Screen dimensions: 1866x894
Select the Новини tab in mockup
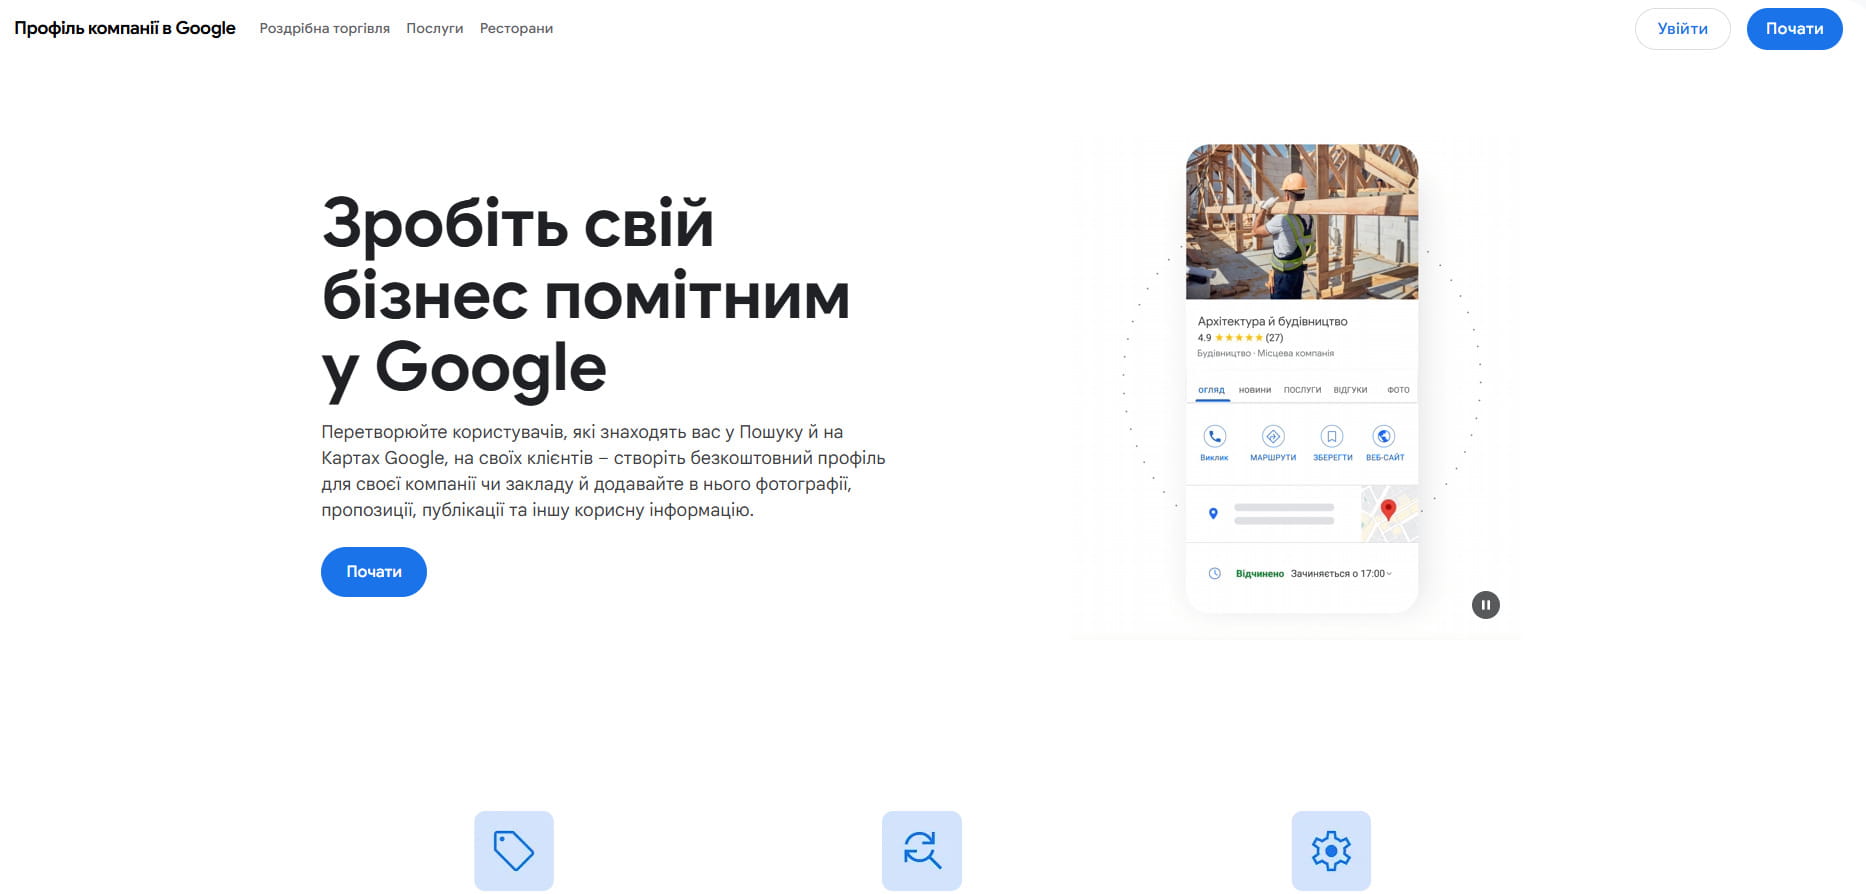[x=1255, y=390]
